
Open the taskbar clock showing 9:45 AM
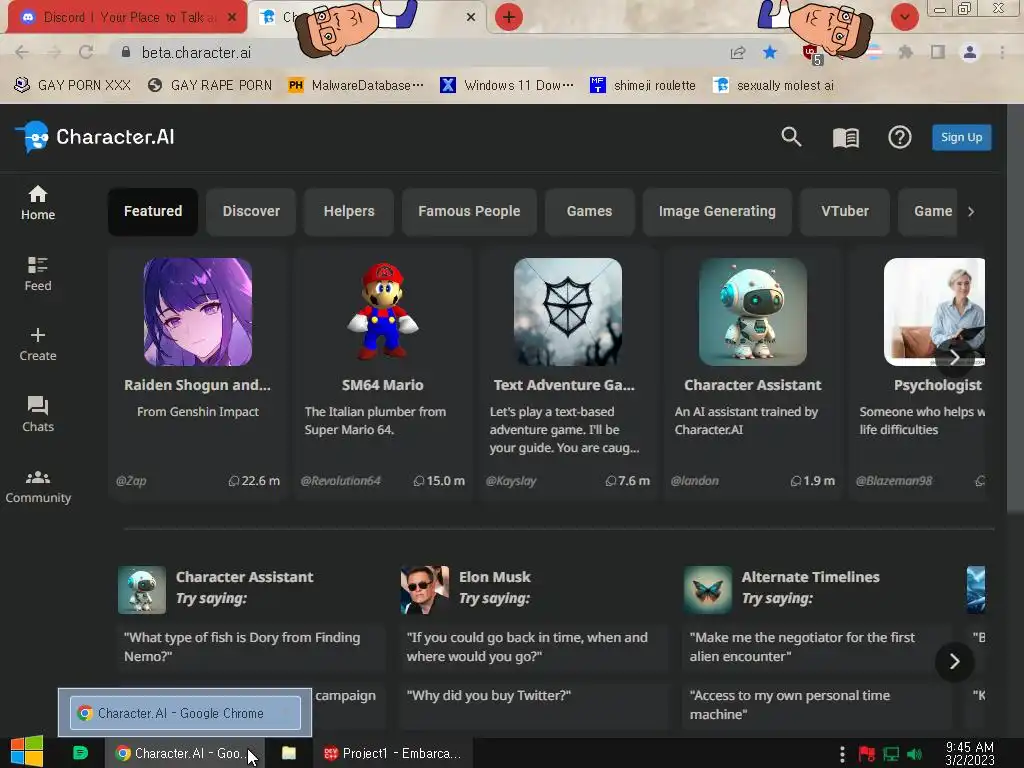[x=970, y=753]
